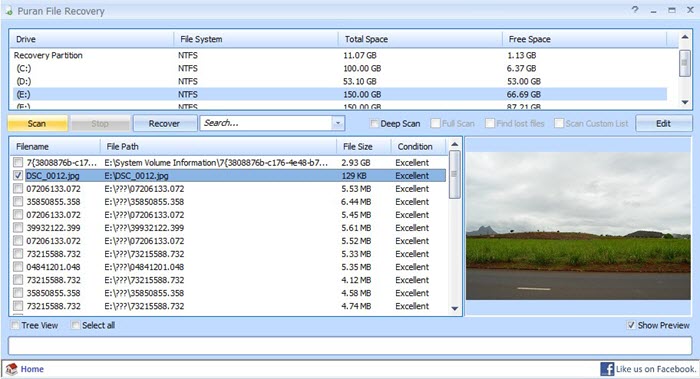Click the 66.69 GB free space value

[524, 94]
